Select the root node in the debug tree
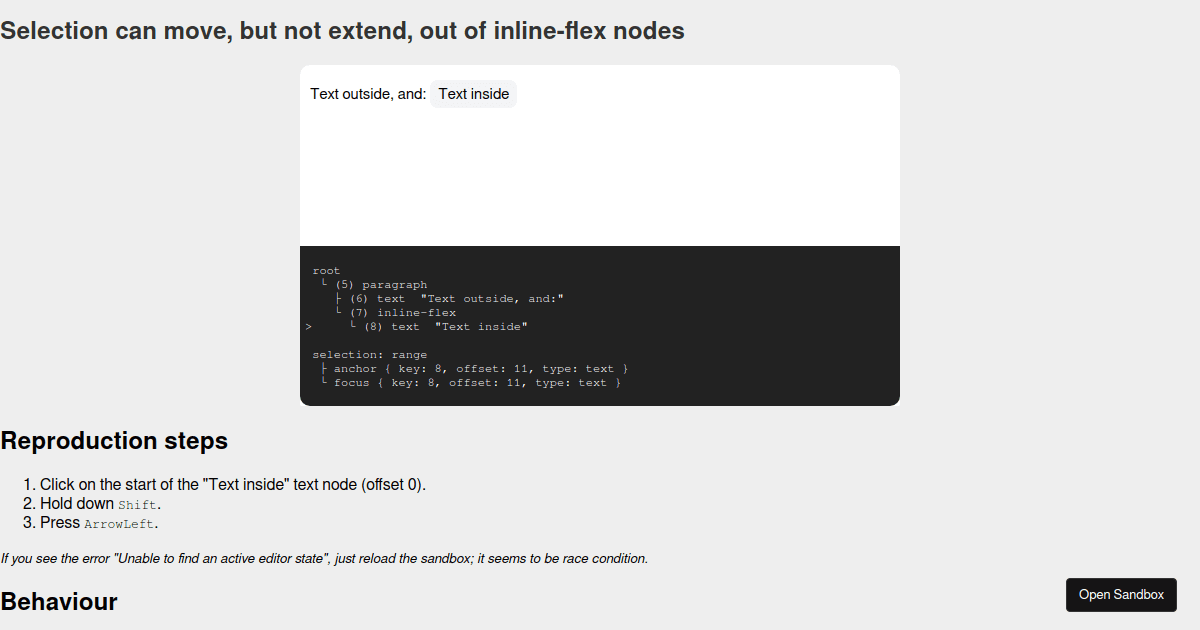The image size is (1200, 630). [x=326, y=270]
